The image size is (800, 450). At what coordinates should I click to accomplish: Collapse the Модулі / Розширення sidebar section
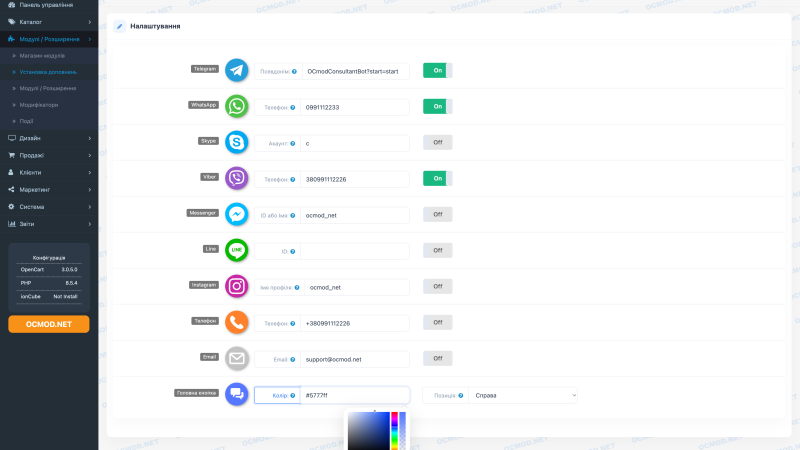[49, 39]
